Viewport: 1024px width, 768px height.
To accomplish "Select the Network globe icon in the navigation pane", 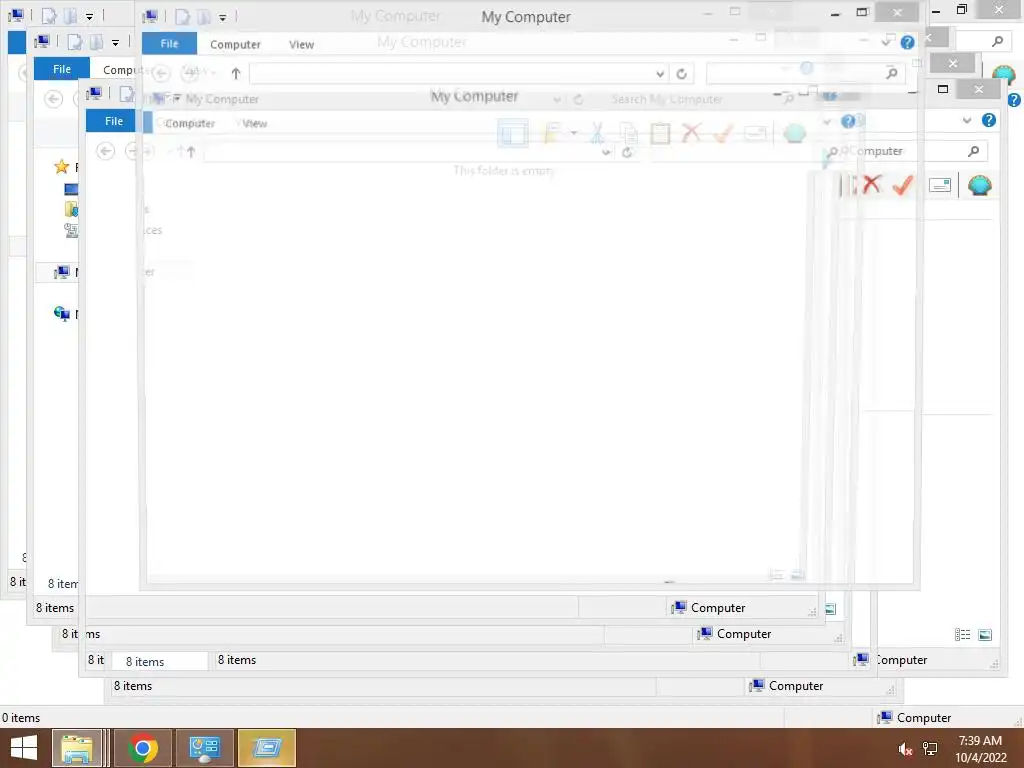I will pos(61,314).
